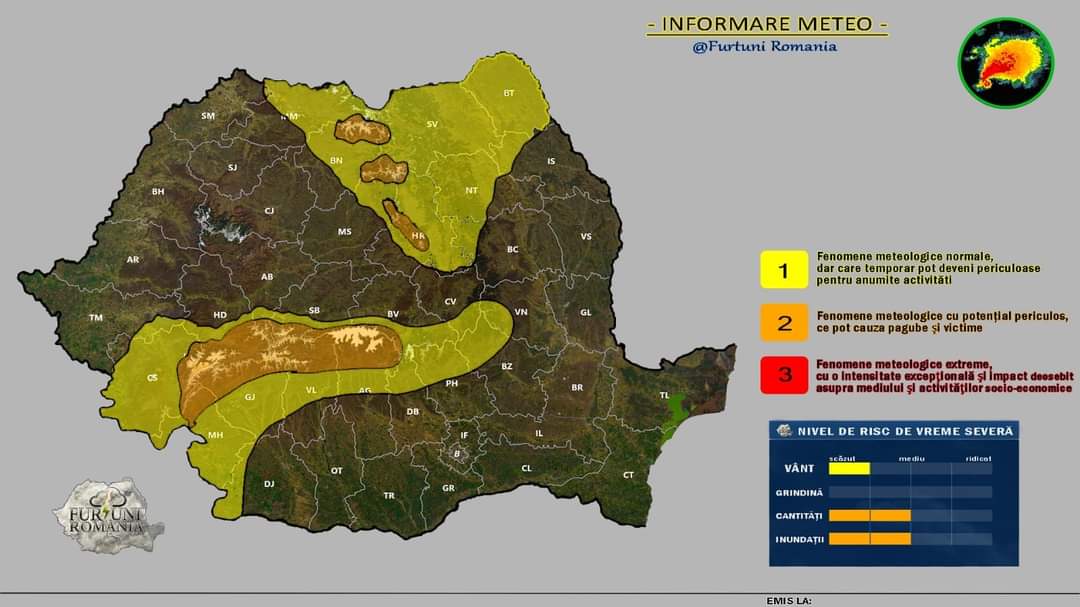
Task: Select the SV county label on map
Action: tap(433, 124)
